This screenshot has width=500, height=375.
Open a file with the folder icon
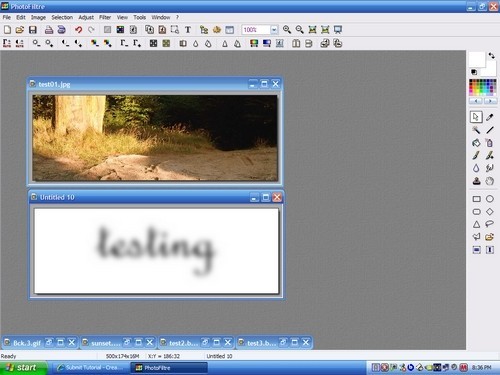20,30
